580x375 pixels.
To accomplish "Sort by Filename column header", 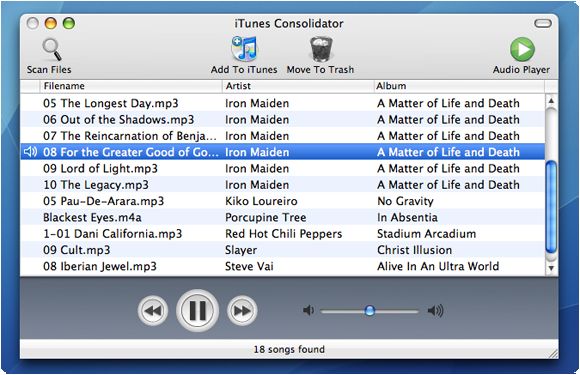I will [x=131, y=86].
